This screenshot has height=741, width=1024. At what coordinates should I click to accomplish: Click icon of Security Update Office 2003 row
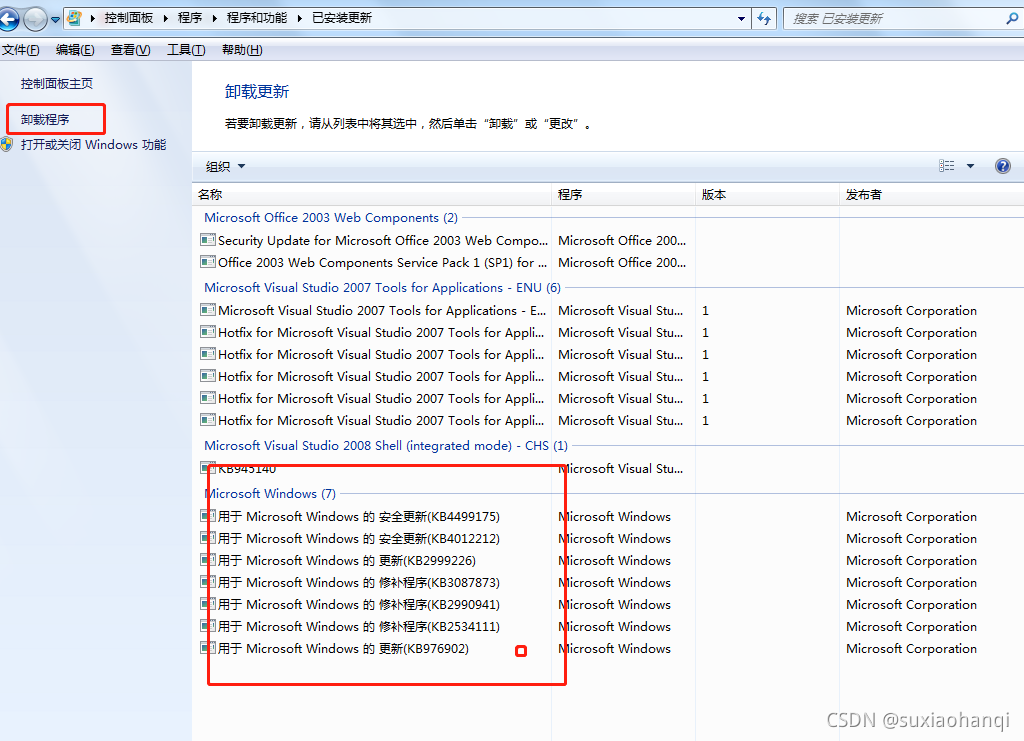[208, 240]
